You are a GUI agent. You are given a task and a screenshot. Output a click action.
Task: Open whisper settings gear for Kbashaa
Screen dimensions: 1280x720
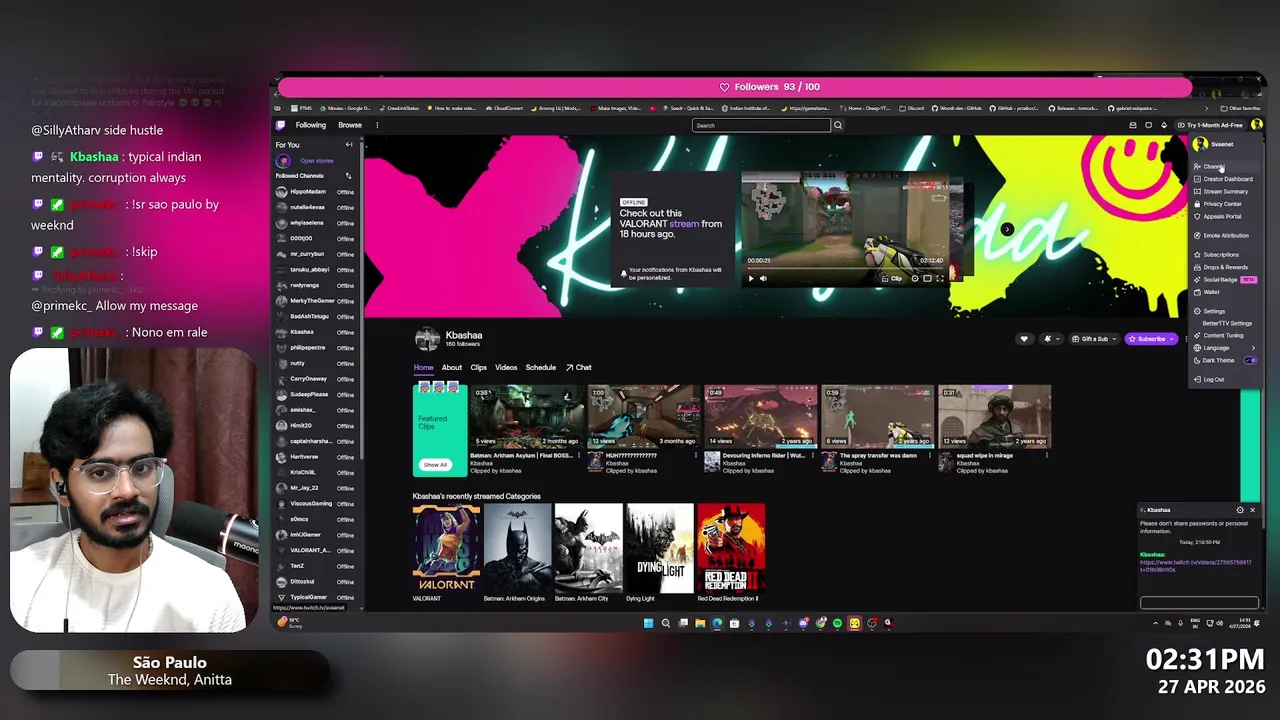(1240, 510)
